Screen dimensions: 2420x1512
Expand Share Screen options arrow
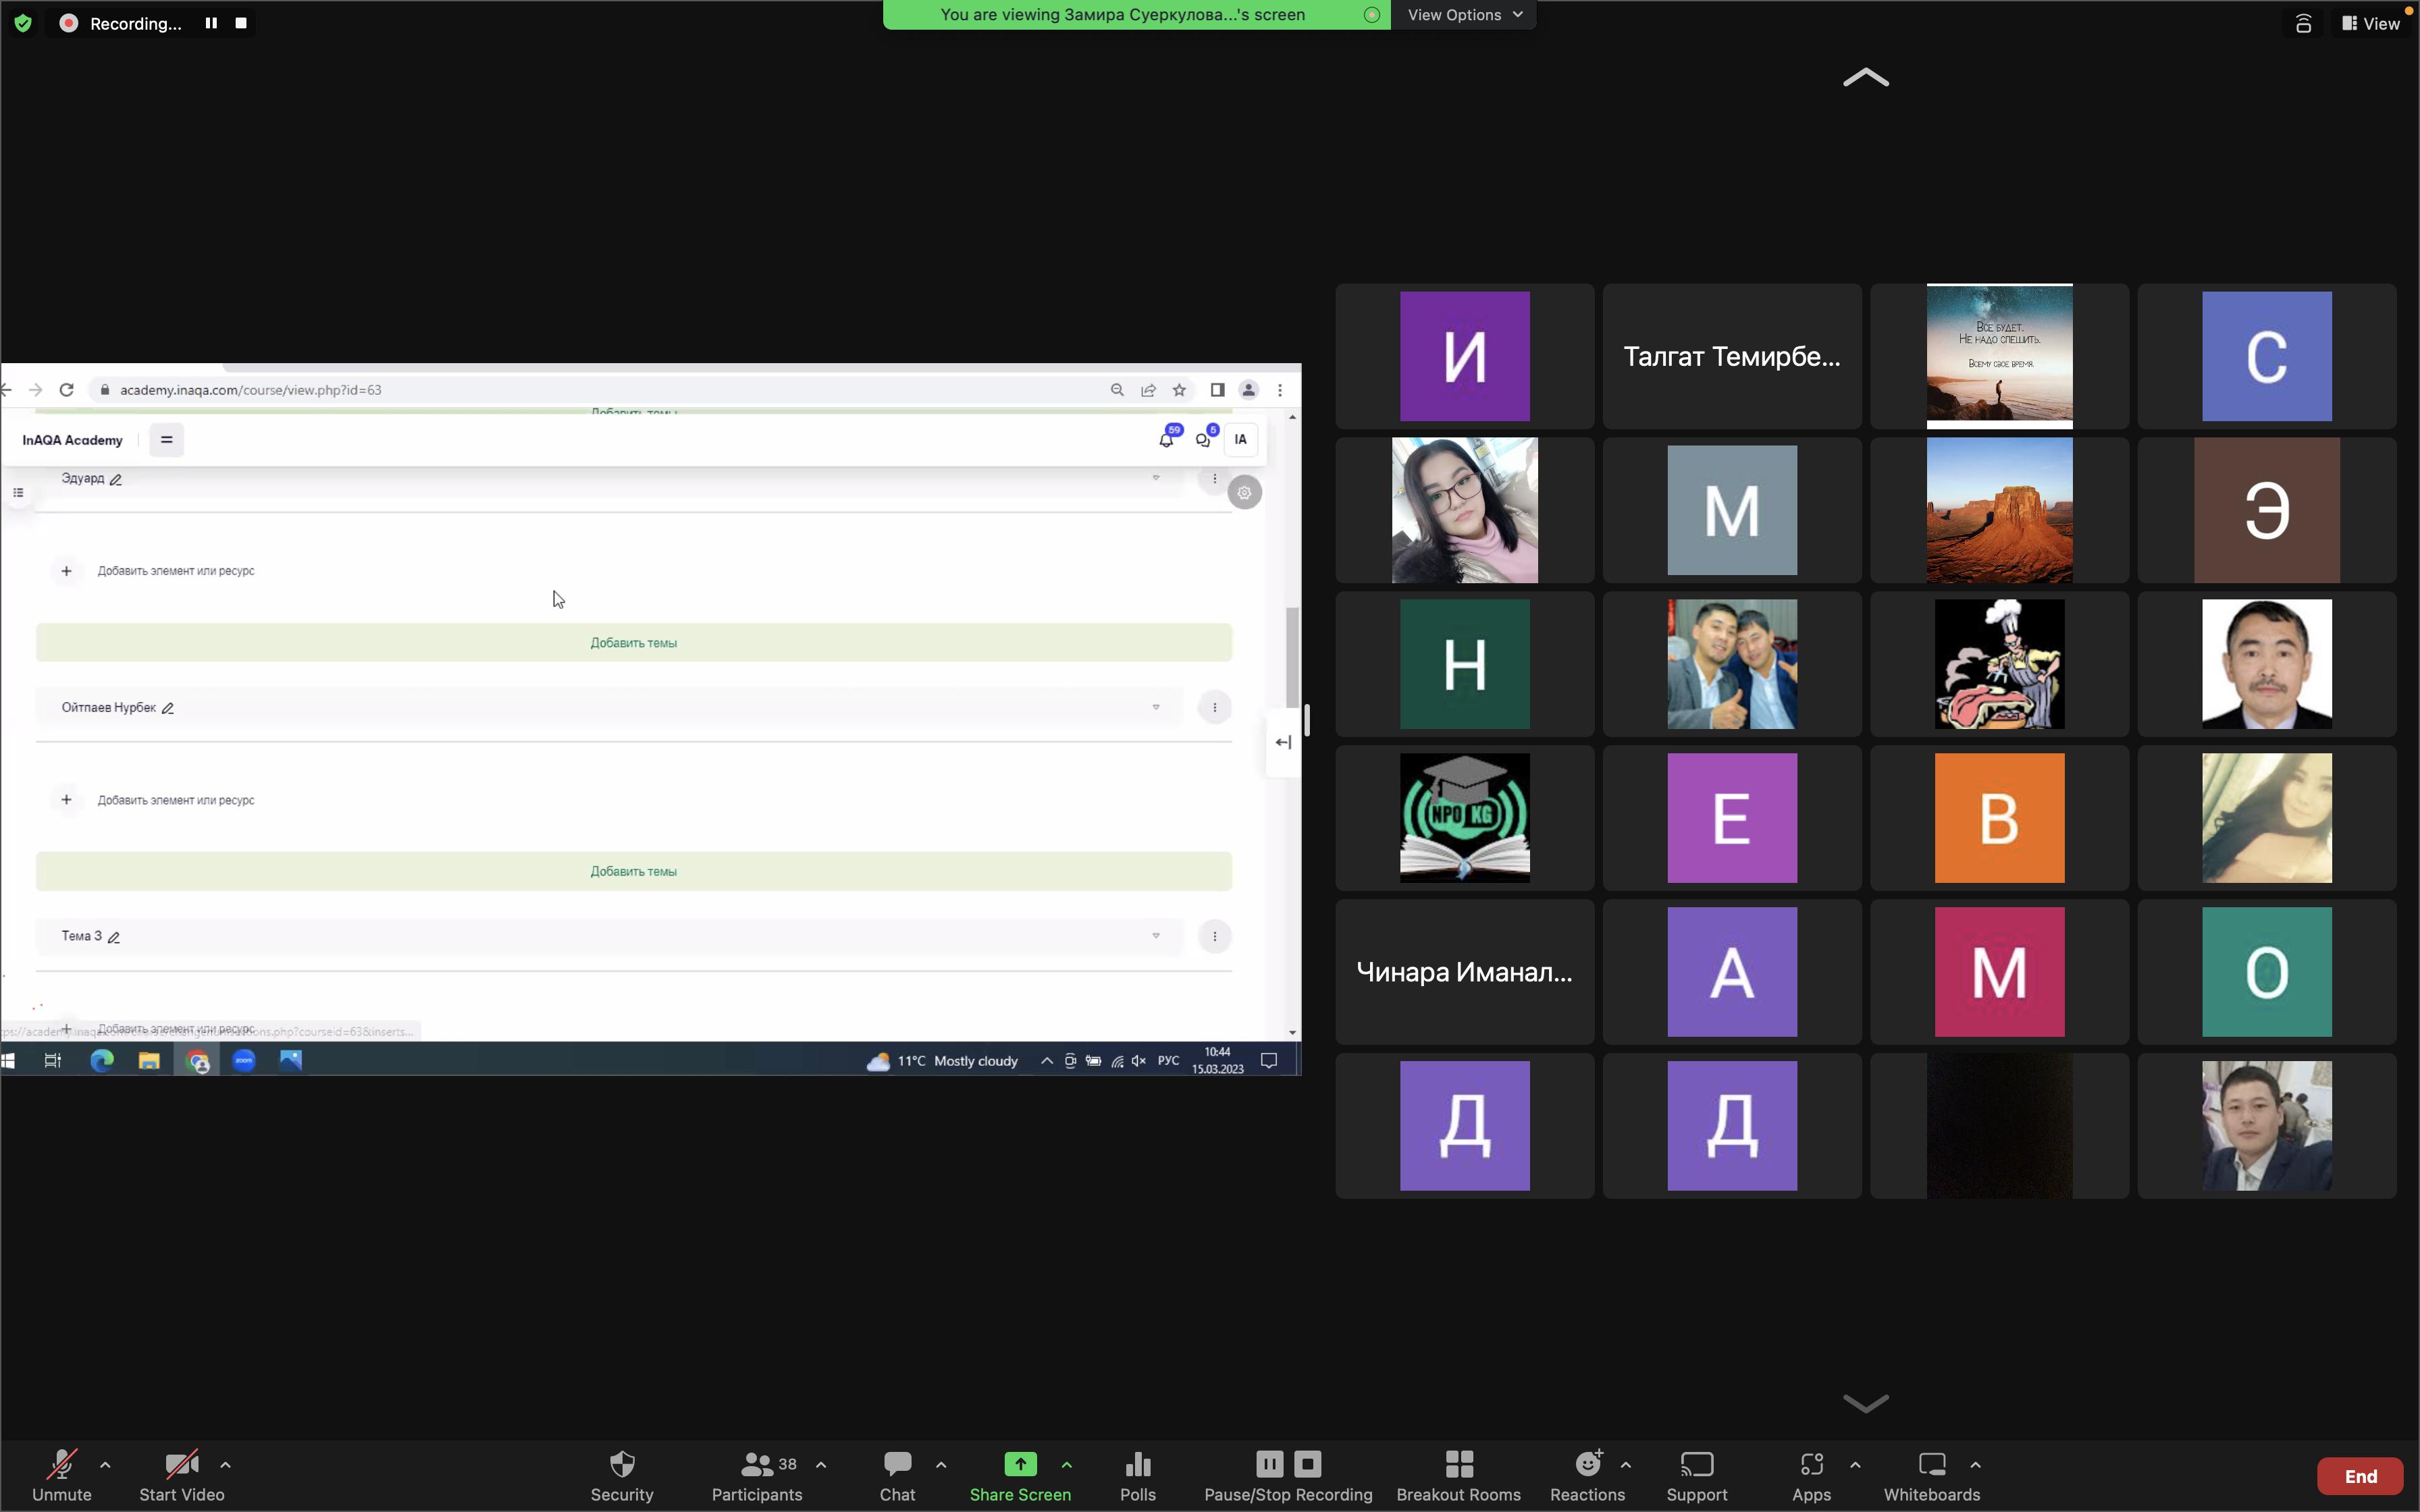point(1067,1465)
